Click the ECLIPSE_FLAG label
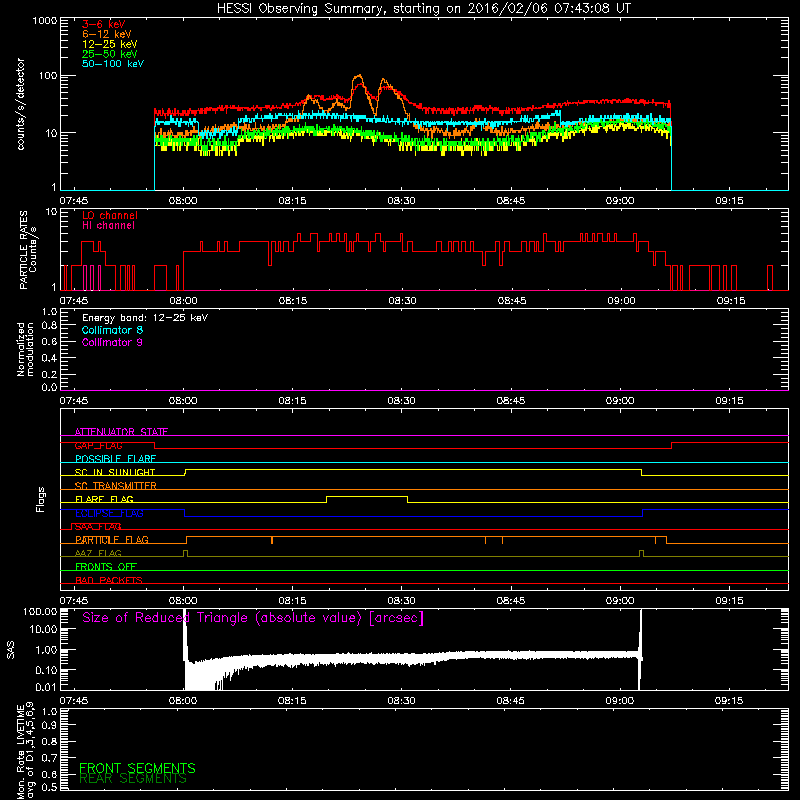The height and width of the screenshot is (800, 800). [x=109, y=513]
